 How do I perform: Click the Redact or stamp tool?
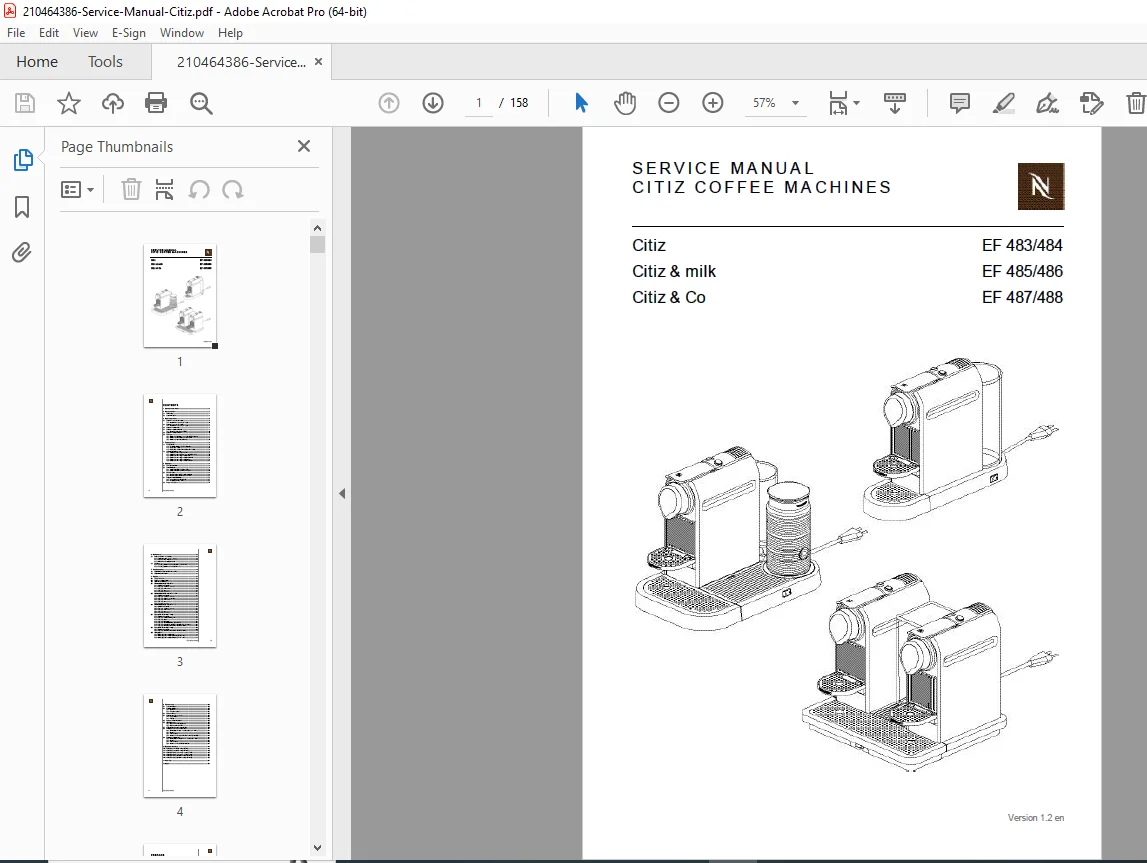pyautogui.click(x=1091, y=103)
